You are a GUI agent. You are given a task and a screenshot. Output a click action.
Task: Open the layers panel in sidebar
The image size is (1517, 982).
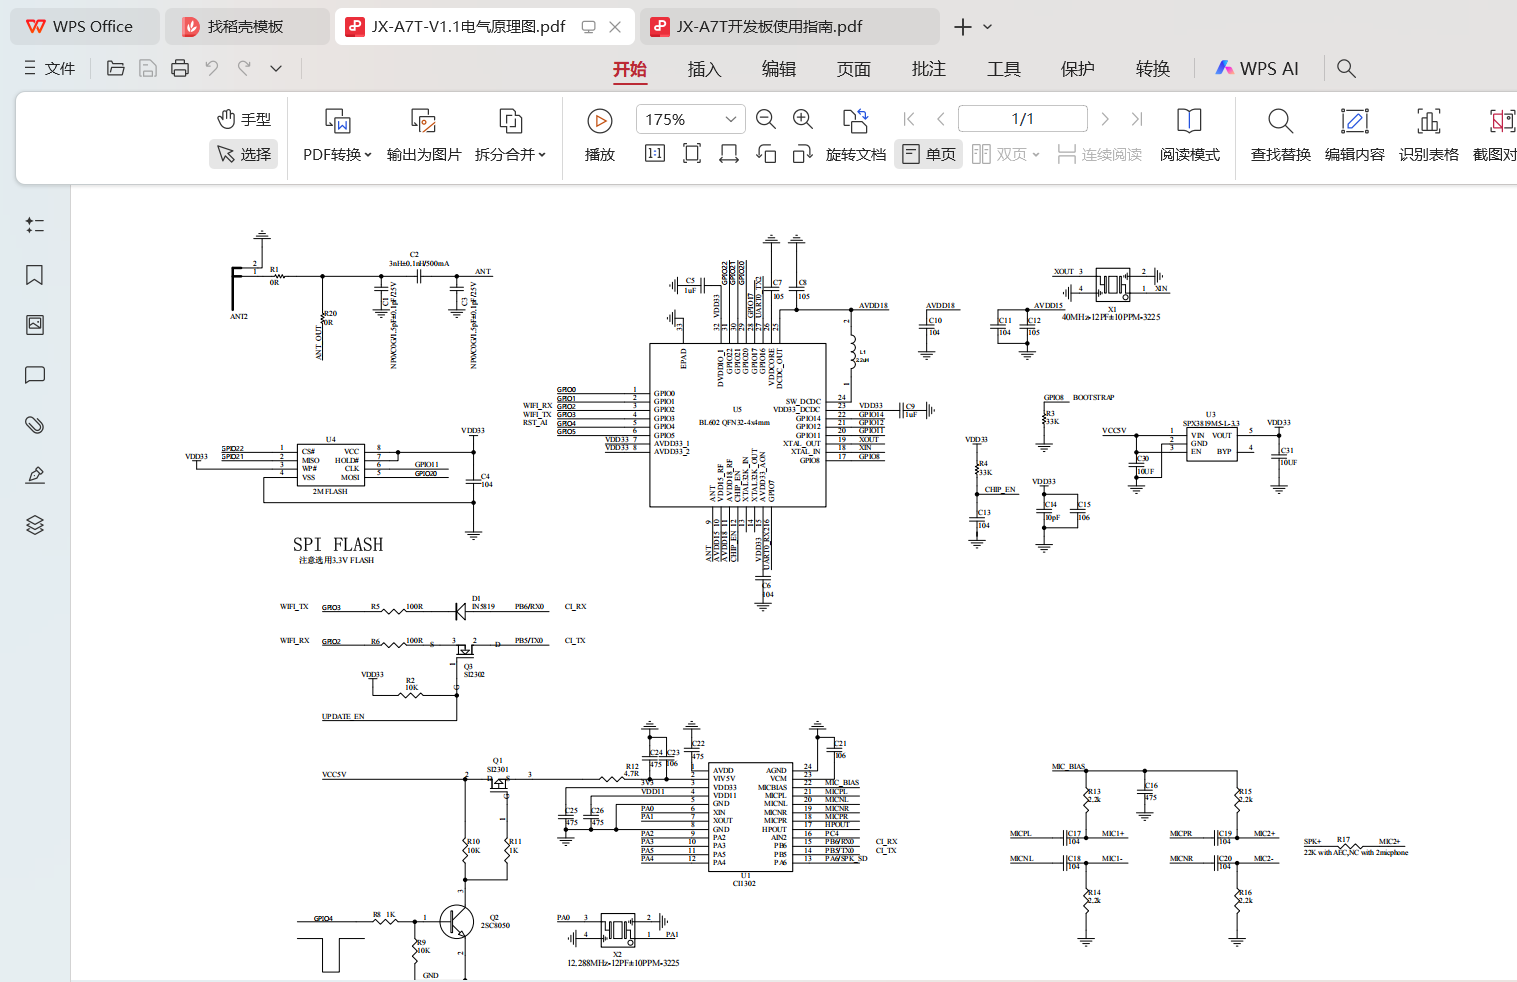point(35,525)
